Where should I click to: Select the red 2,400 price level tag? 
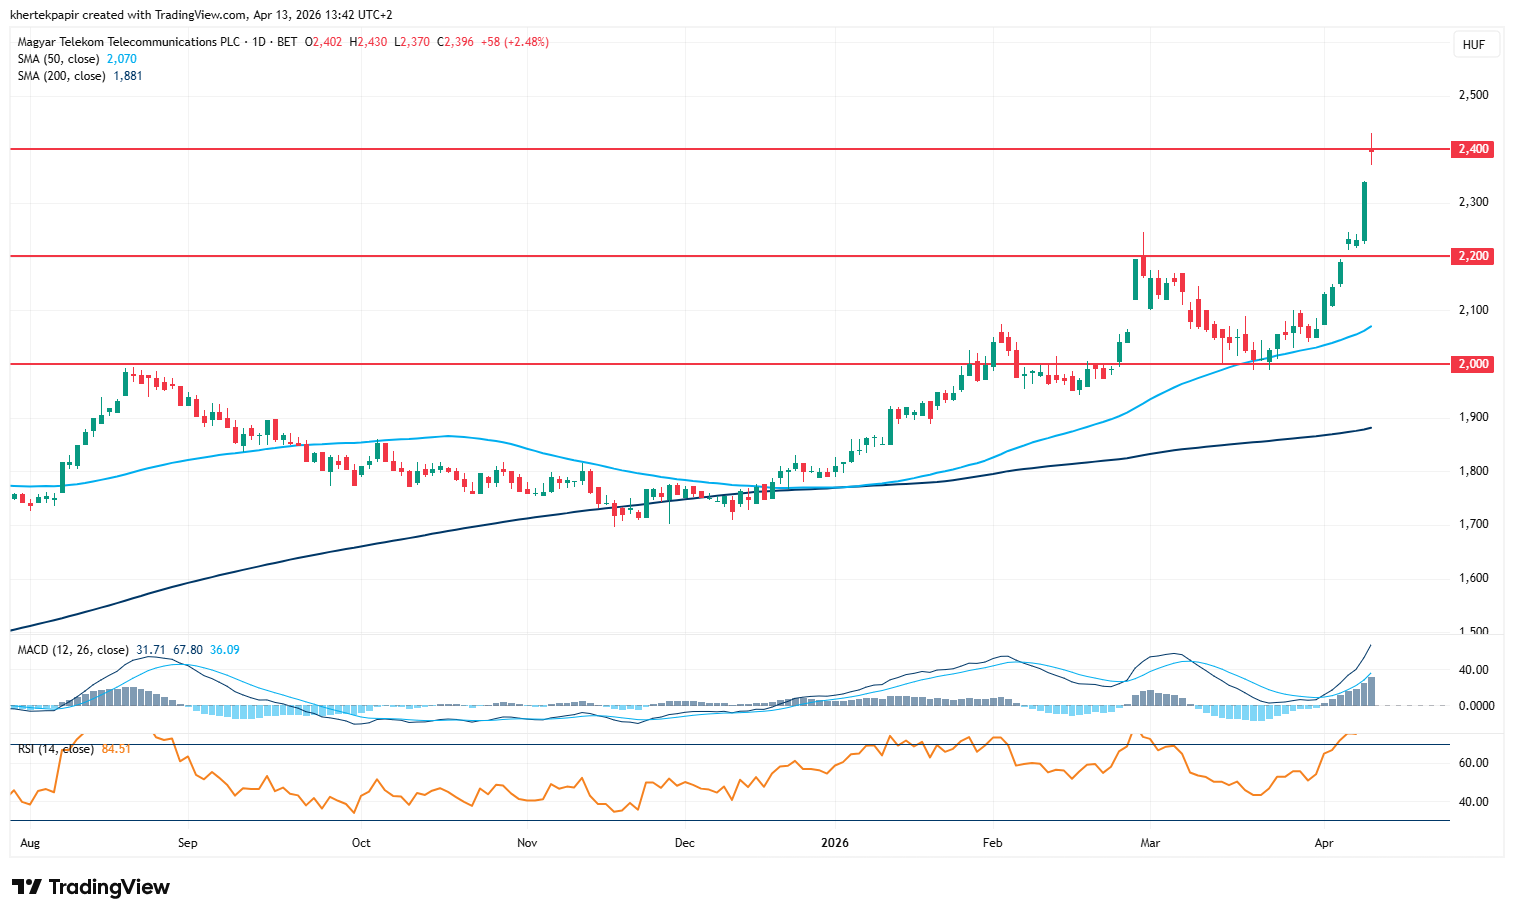click(x=1472, y=149)
